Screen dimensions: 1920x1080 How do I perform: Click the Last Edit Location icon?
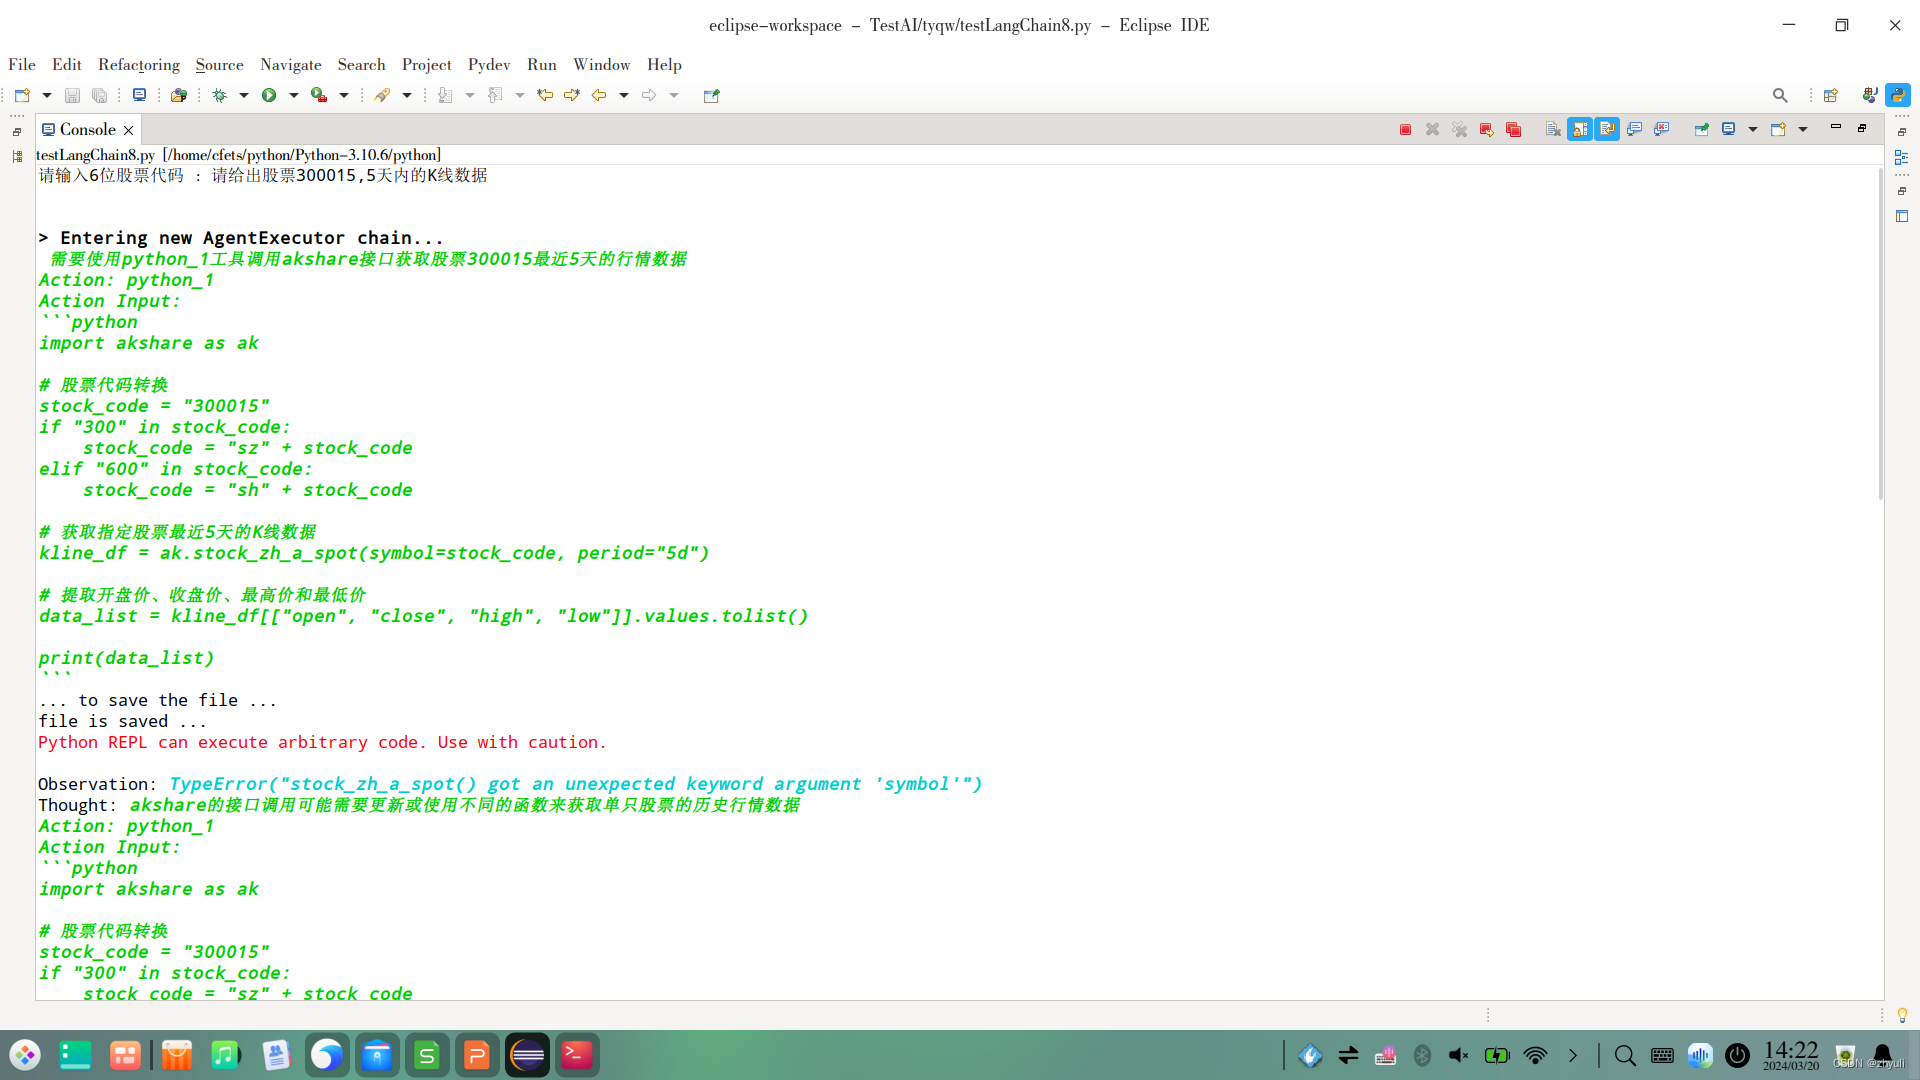coord(545,95)
